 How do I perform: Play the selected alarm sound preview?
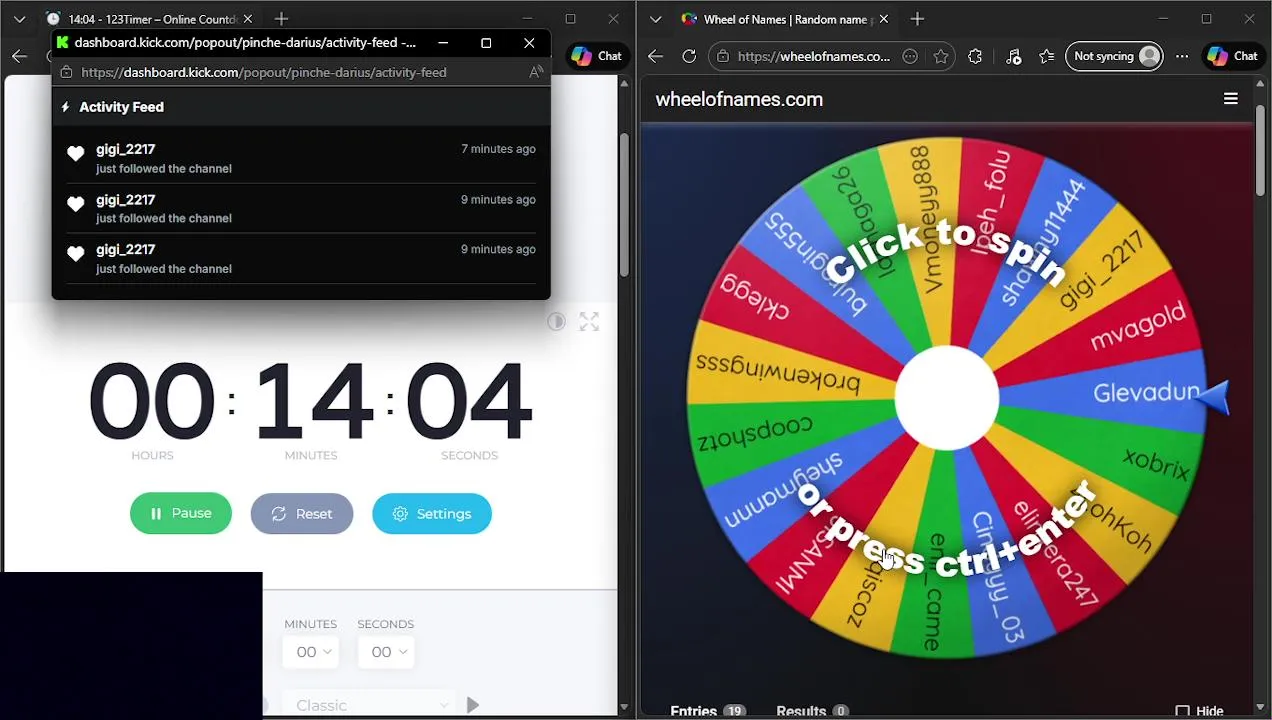[x=473, y=705]
